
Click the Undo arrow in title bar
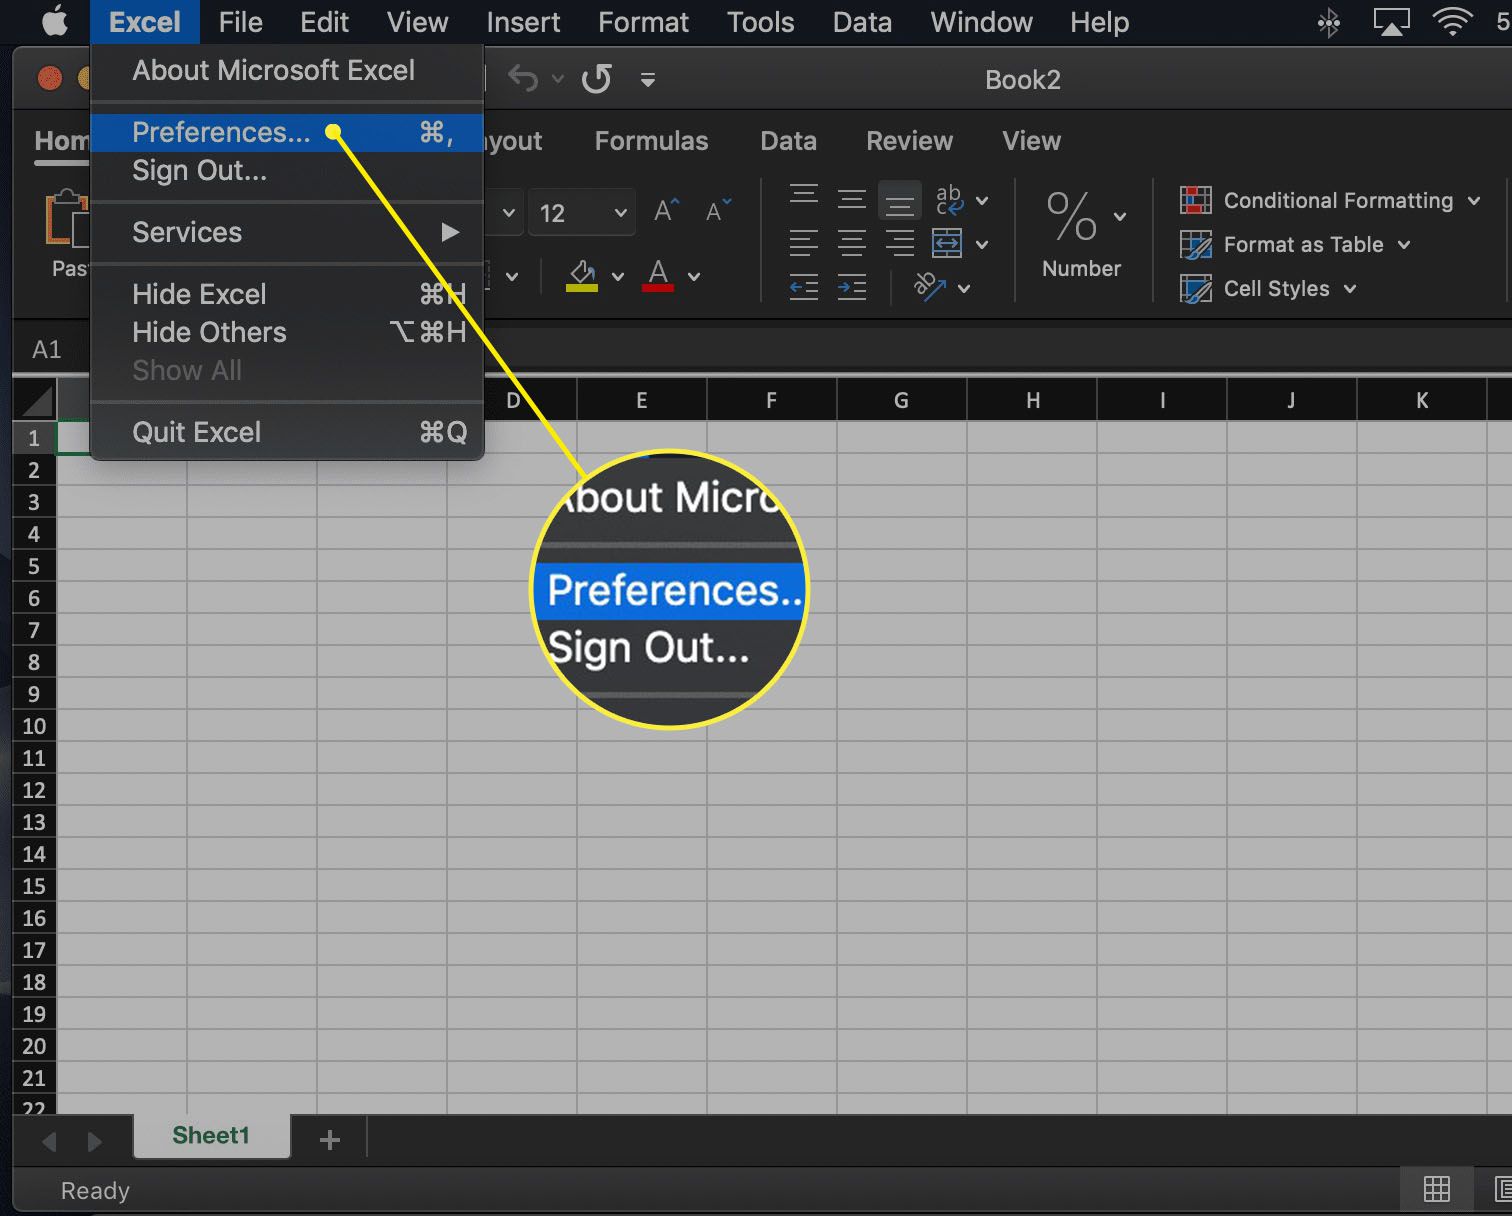(523, 78)
